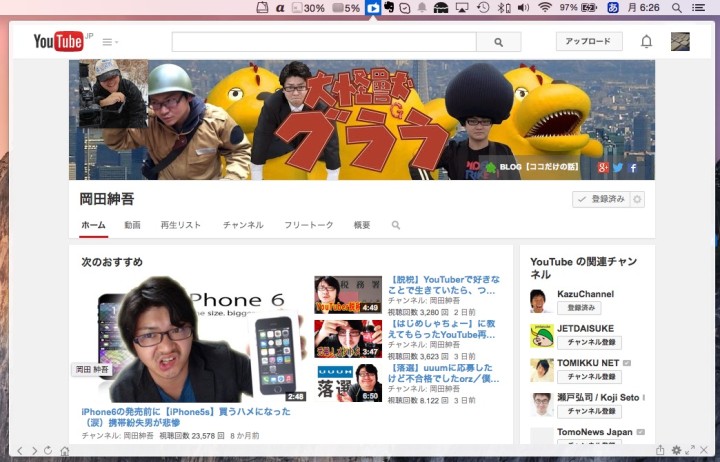The image size is (720, 462).
Task: Go to home page icon in bottom bar
Action: click(65, 451)
